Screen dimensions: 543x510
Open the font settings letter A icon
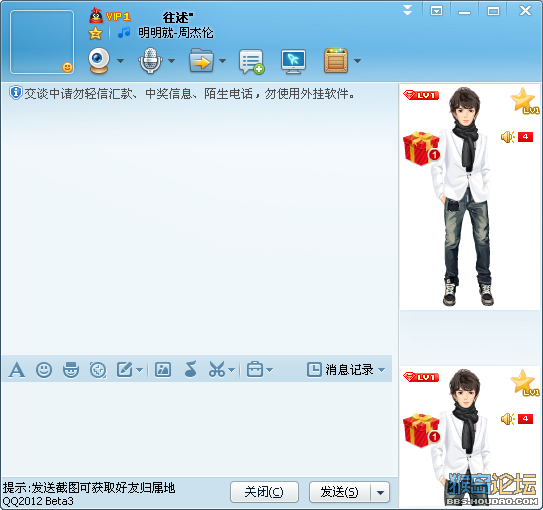click(17, 370)
